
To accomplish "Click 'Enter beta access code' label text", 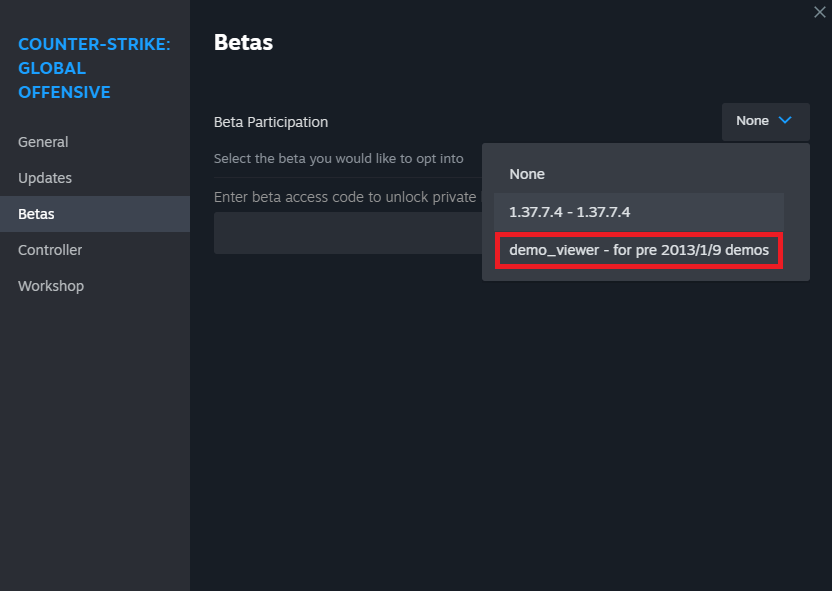I will (344, 197).
